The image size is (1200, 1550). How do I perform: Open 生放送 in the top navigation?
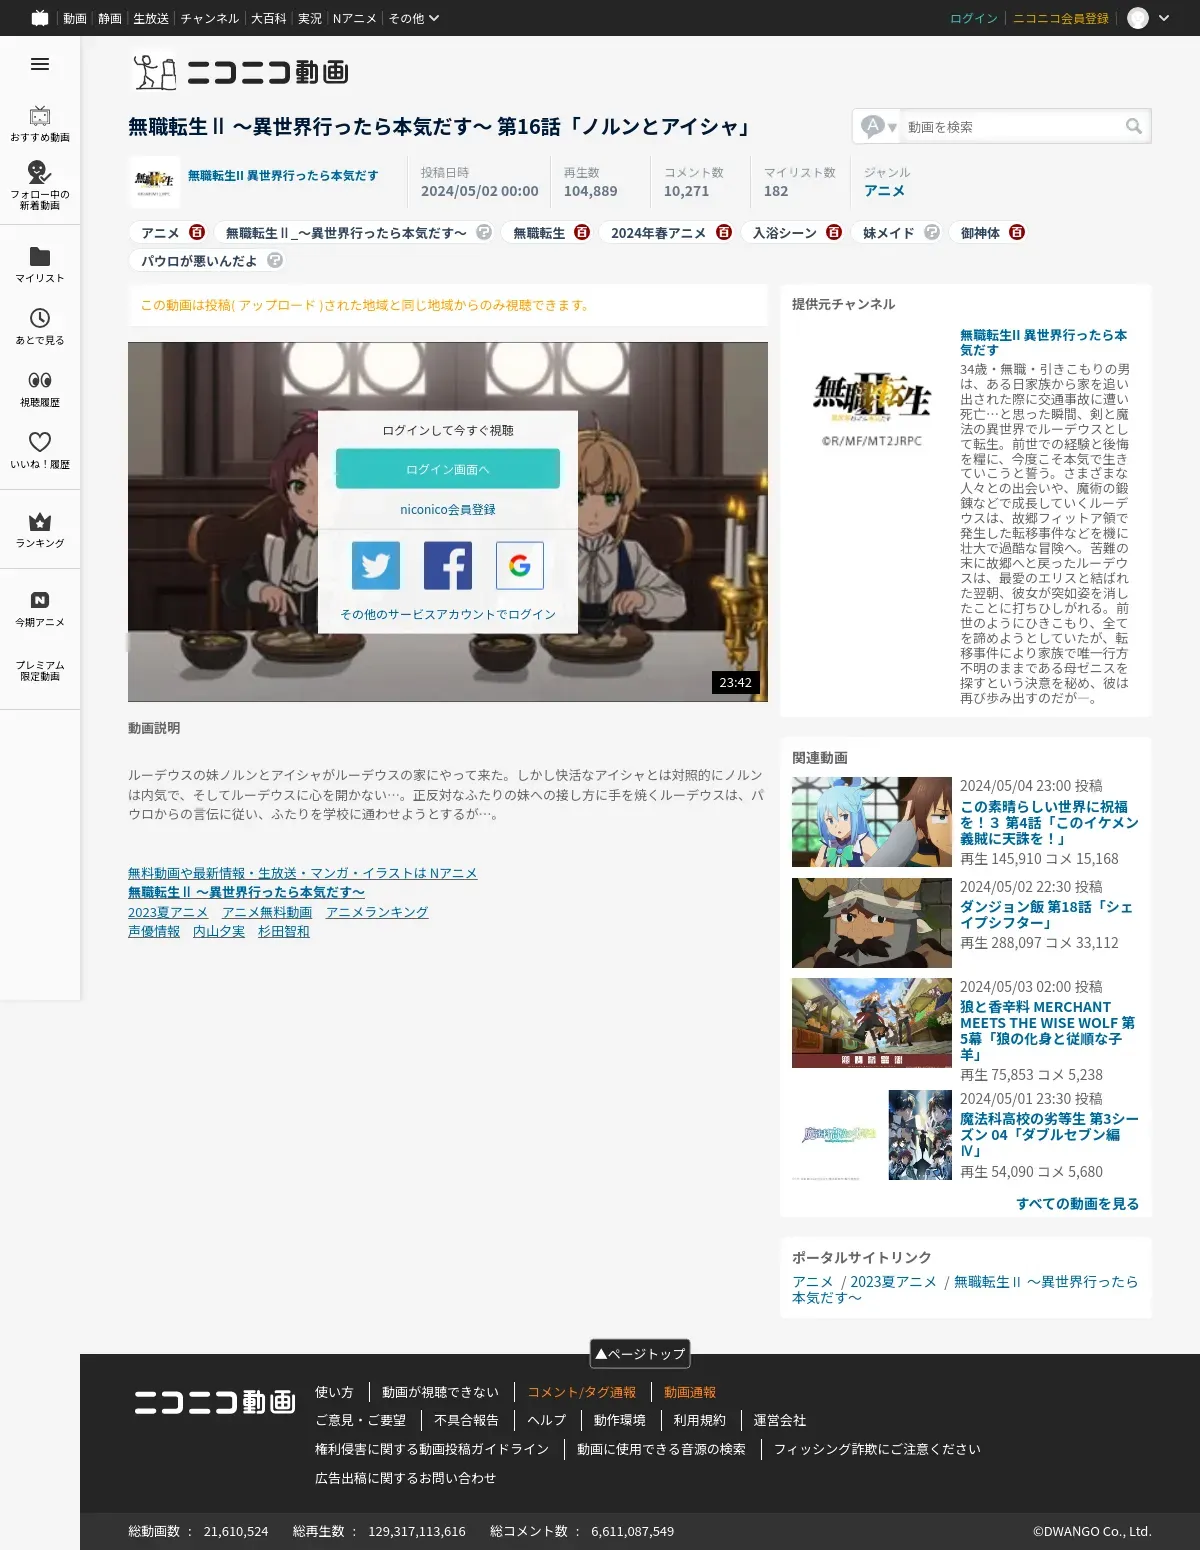click(151, 18)
